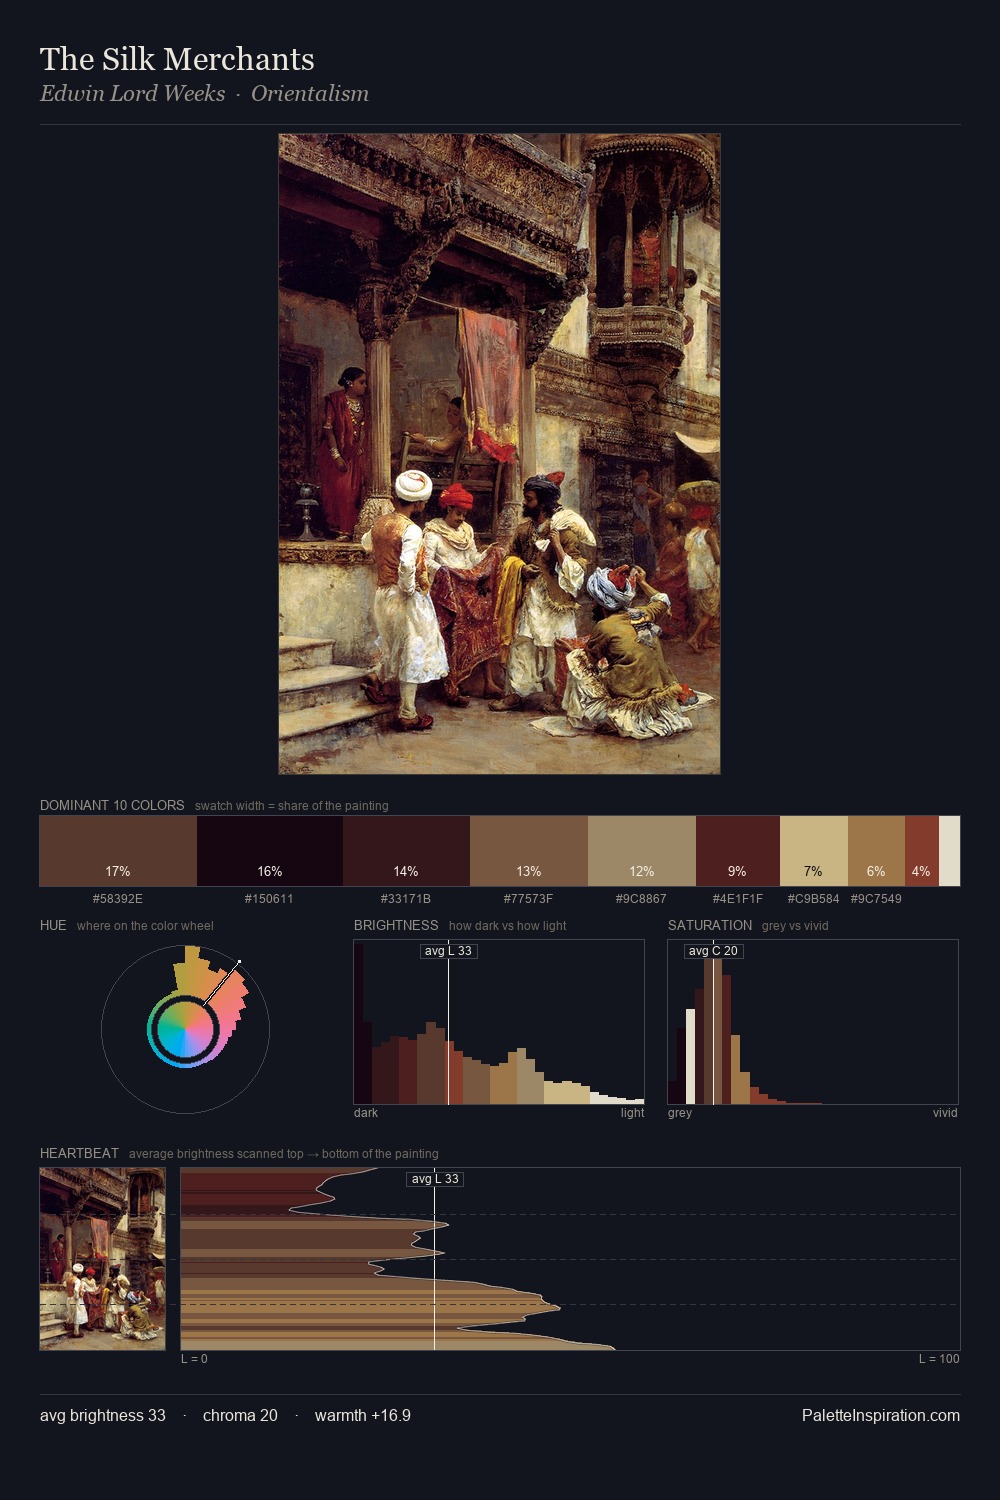Select the 7% sand swatch #C9B584
The image size is (1000, 1500).
coord(814,851)
